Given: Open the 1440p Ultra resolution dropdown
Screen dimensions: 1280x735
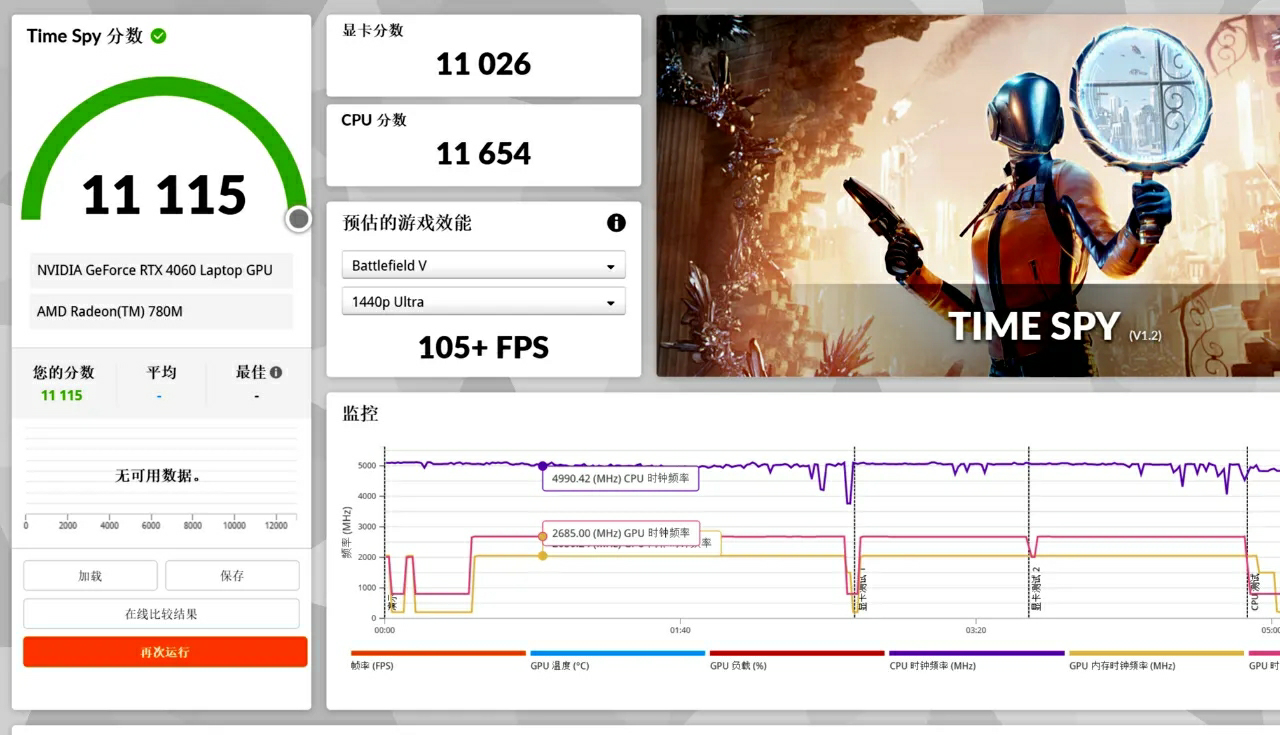Looking at the screenshot, I should pyautogui.click(x=484, y=302).
